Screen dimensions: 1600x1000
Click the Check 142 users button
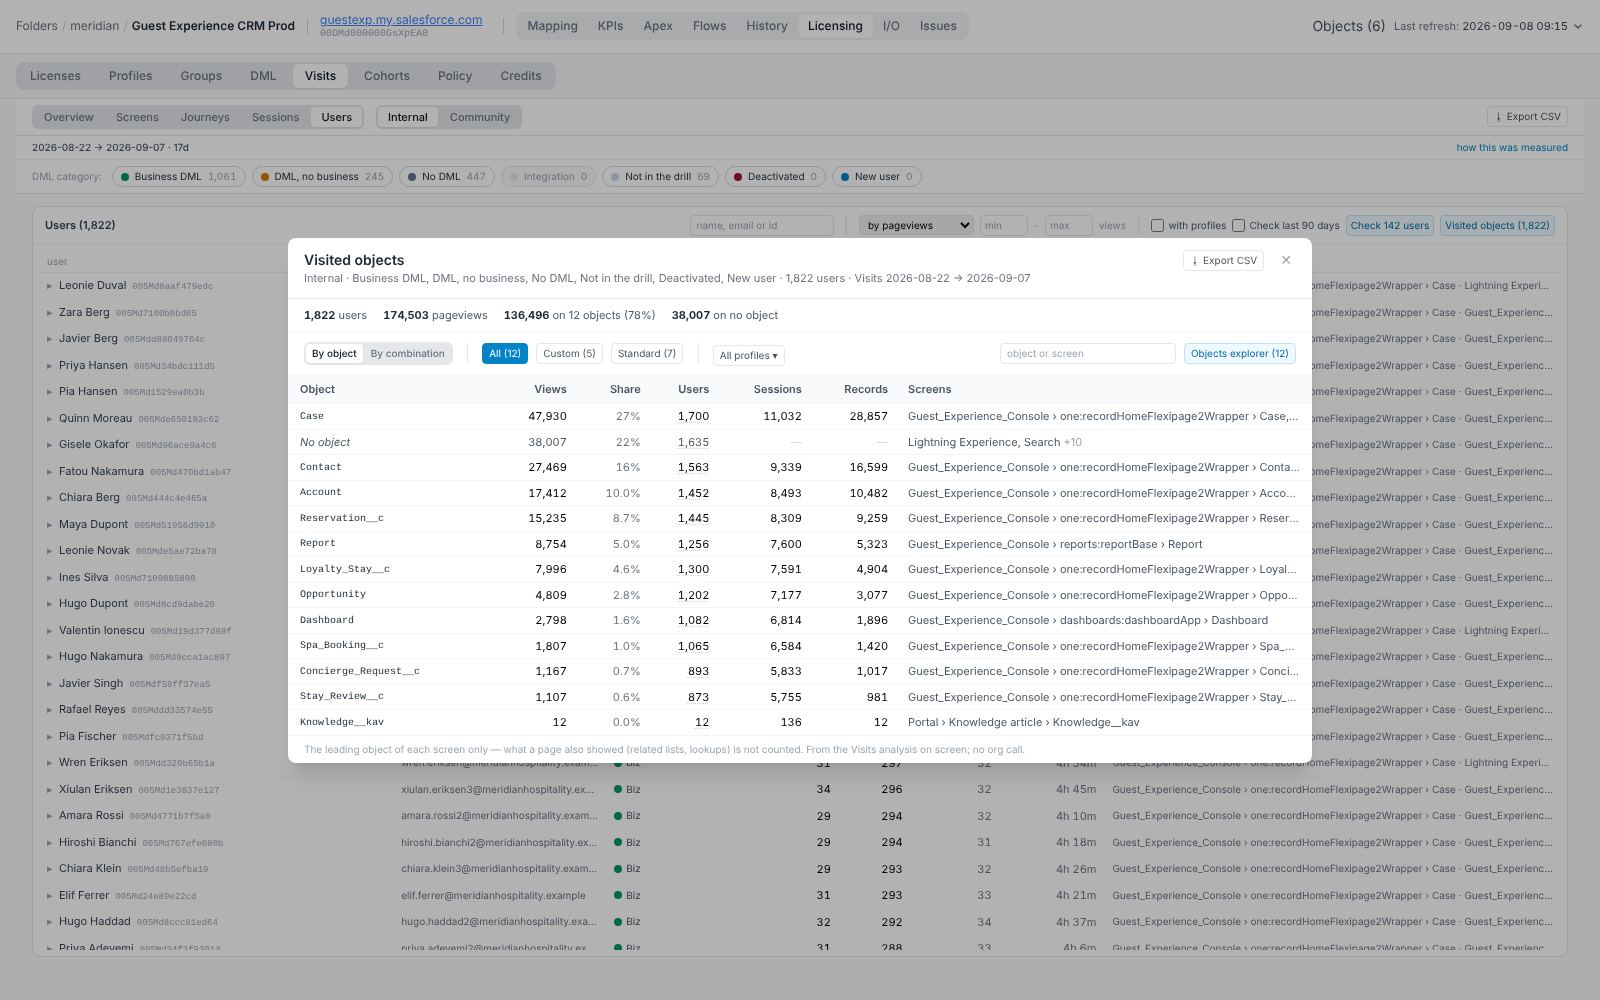1390,226
